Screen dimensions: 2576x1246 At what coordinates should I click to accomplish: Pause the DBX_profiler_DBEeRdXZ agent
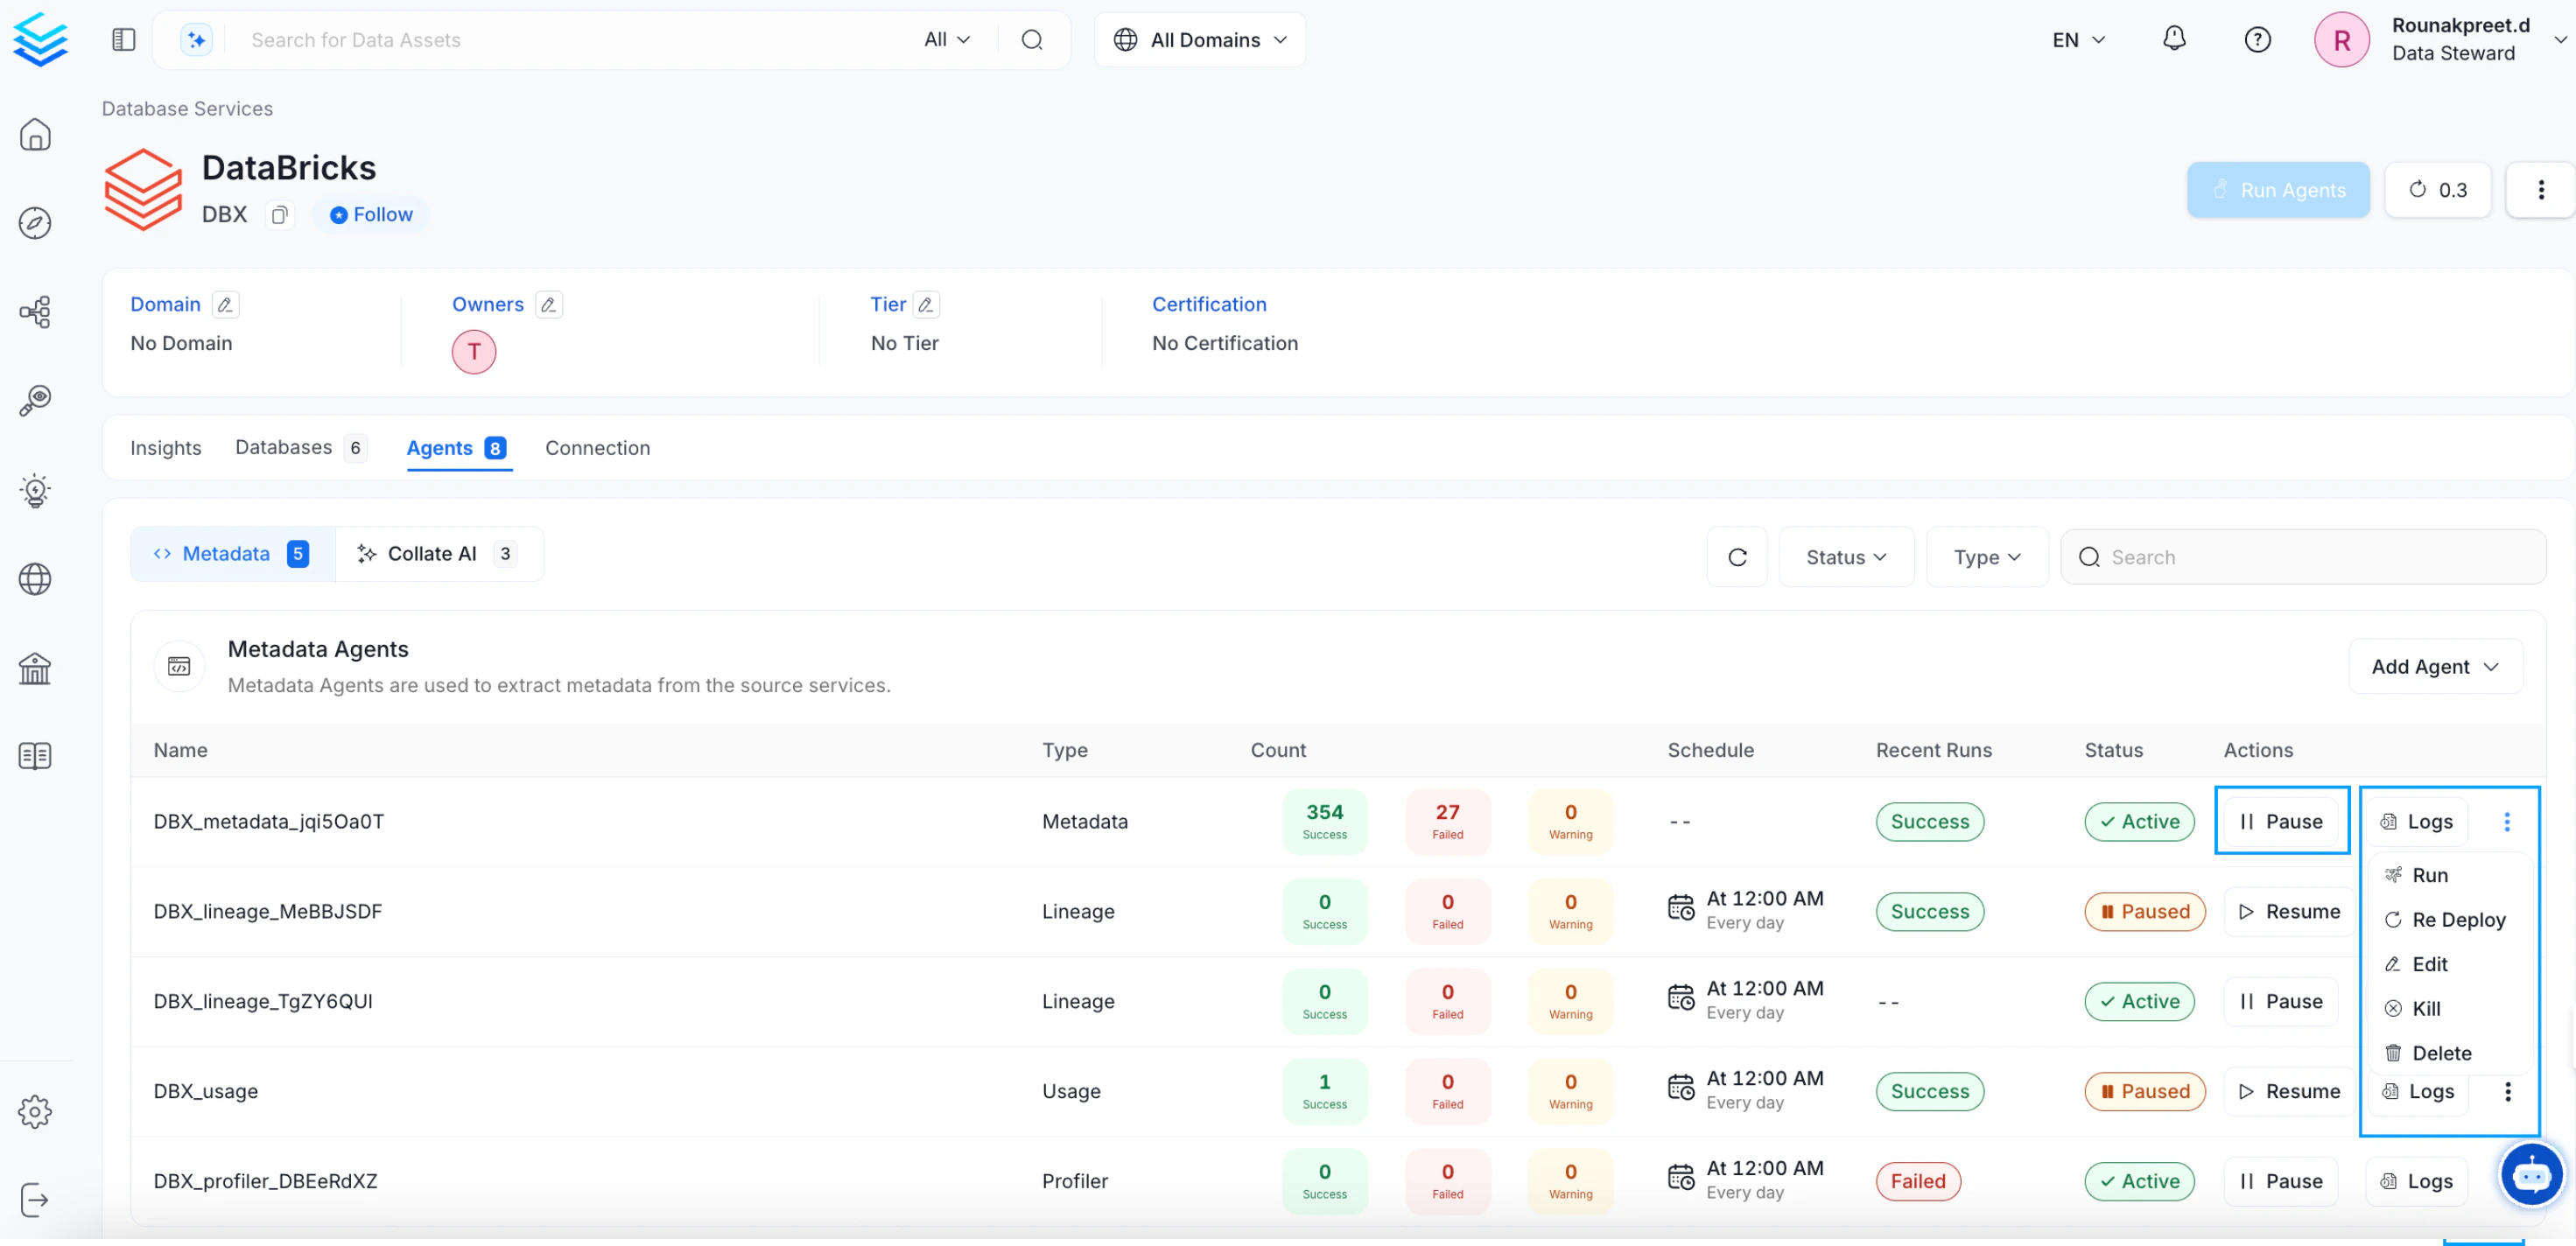point(2281,1181)
